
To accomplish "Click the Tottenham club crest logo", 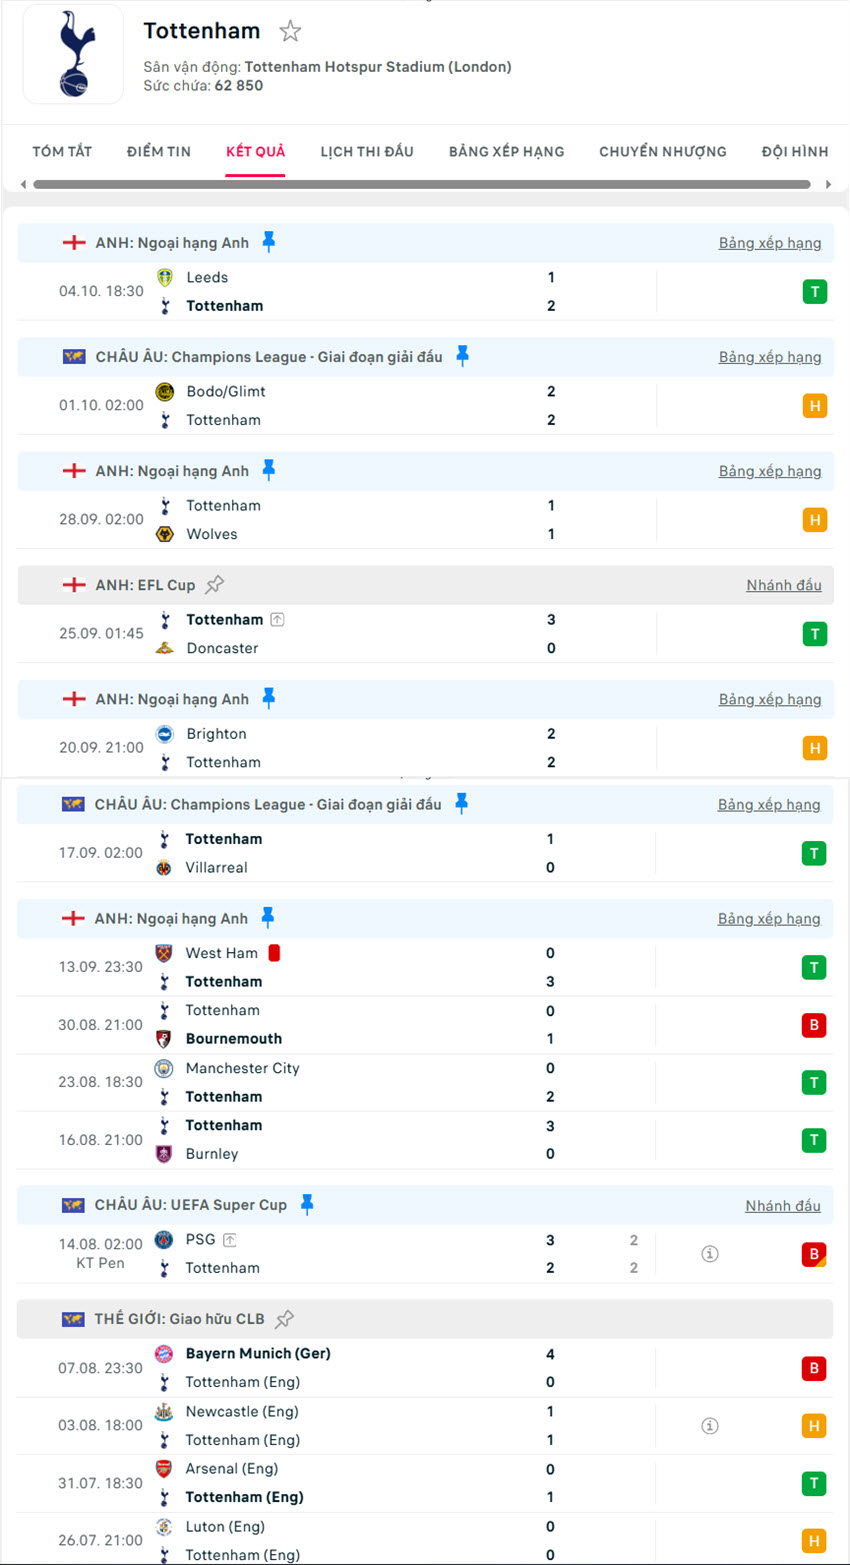I will [73, 55].
